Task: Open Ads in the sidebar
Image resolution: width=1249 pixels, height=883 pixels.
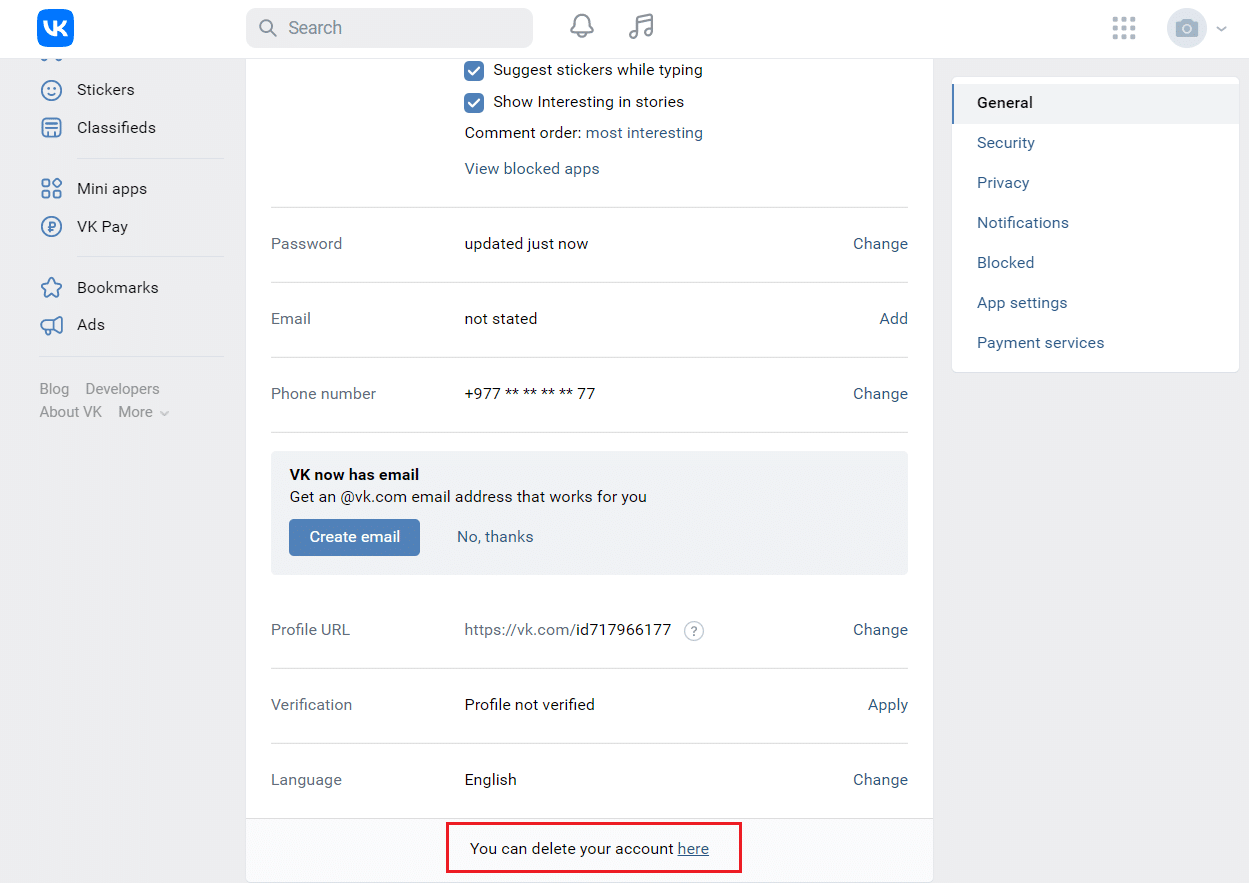Action: (x=91, y=325)
